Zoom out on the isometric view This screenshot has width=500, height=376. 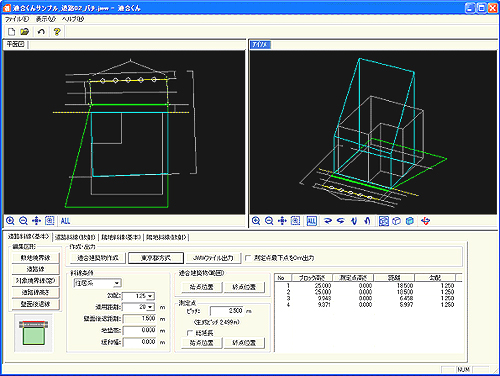(269, 221)
